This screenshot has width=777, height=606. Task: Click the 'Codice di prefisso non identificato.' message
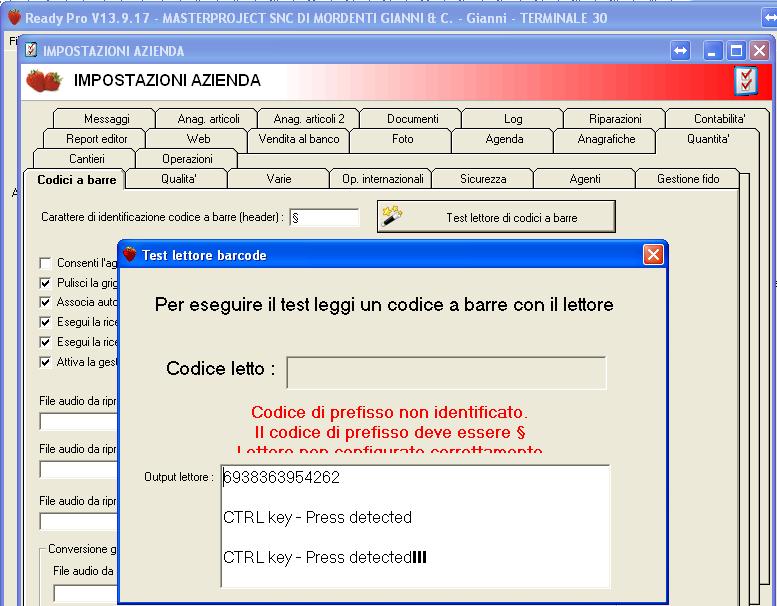click(x=389, y=412)
